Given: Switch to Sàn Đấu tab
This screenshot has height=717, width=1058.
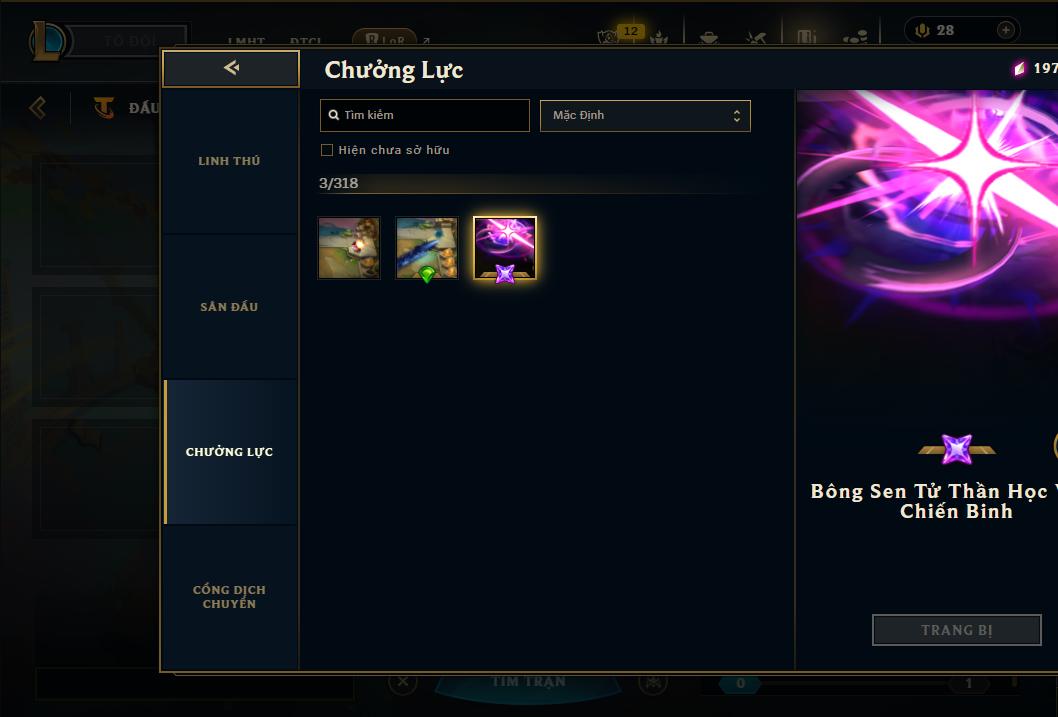Looking at the screenshot, I should [229, 307].
